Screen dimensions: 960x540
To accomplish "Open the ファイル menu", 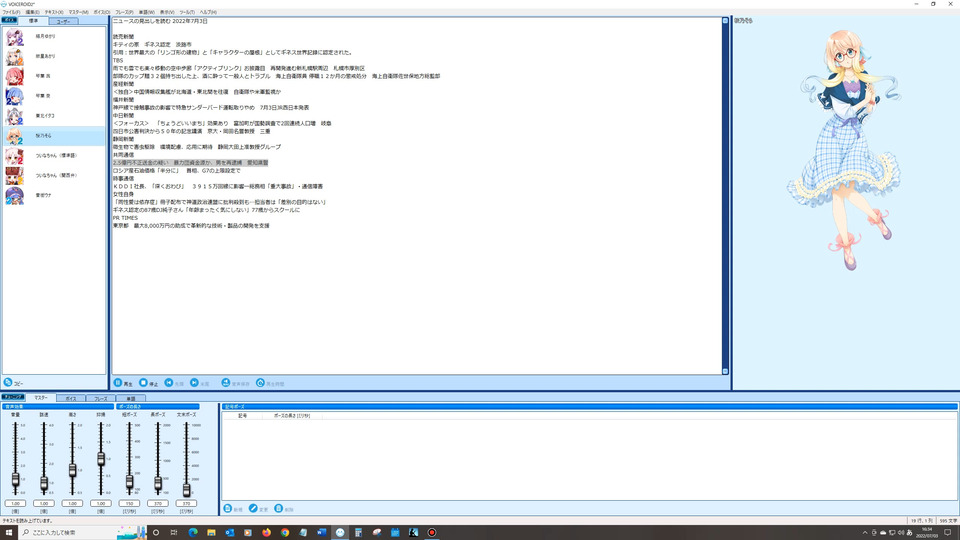I will (x=11, y=12).
